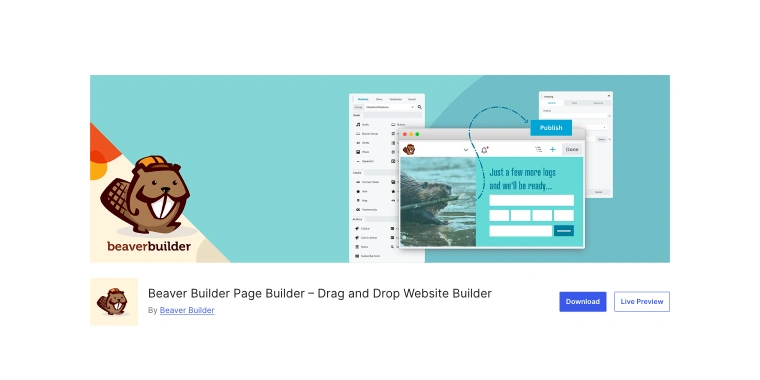
Task: Select the Menu module
Action: [x=362, y=247]
